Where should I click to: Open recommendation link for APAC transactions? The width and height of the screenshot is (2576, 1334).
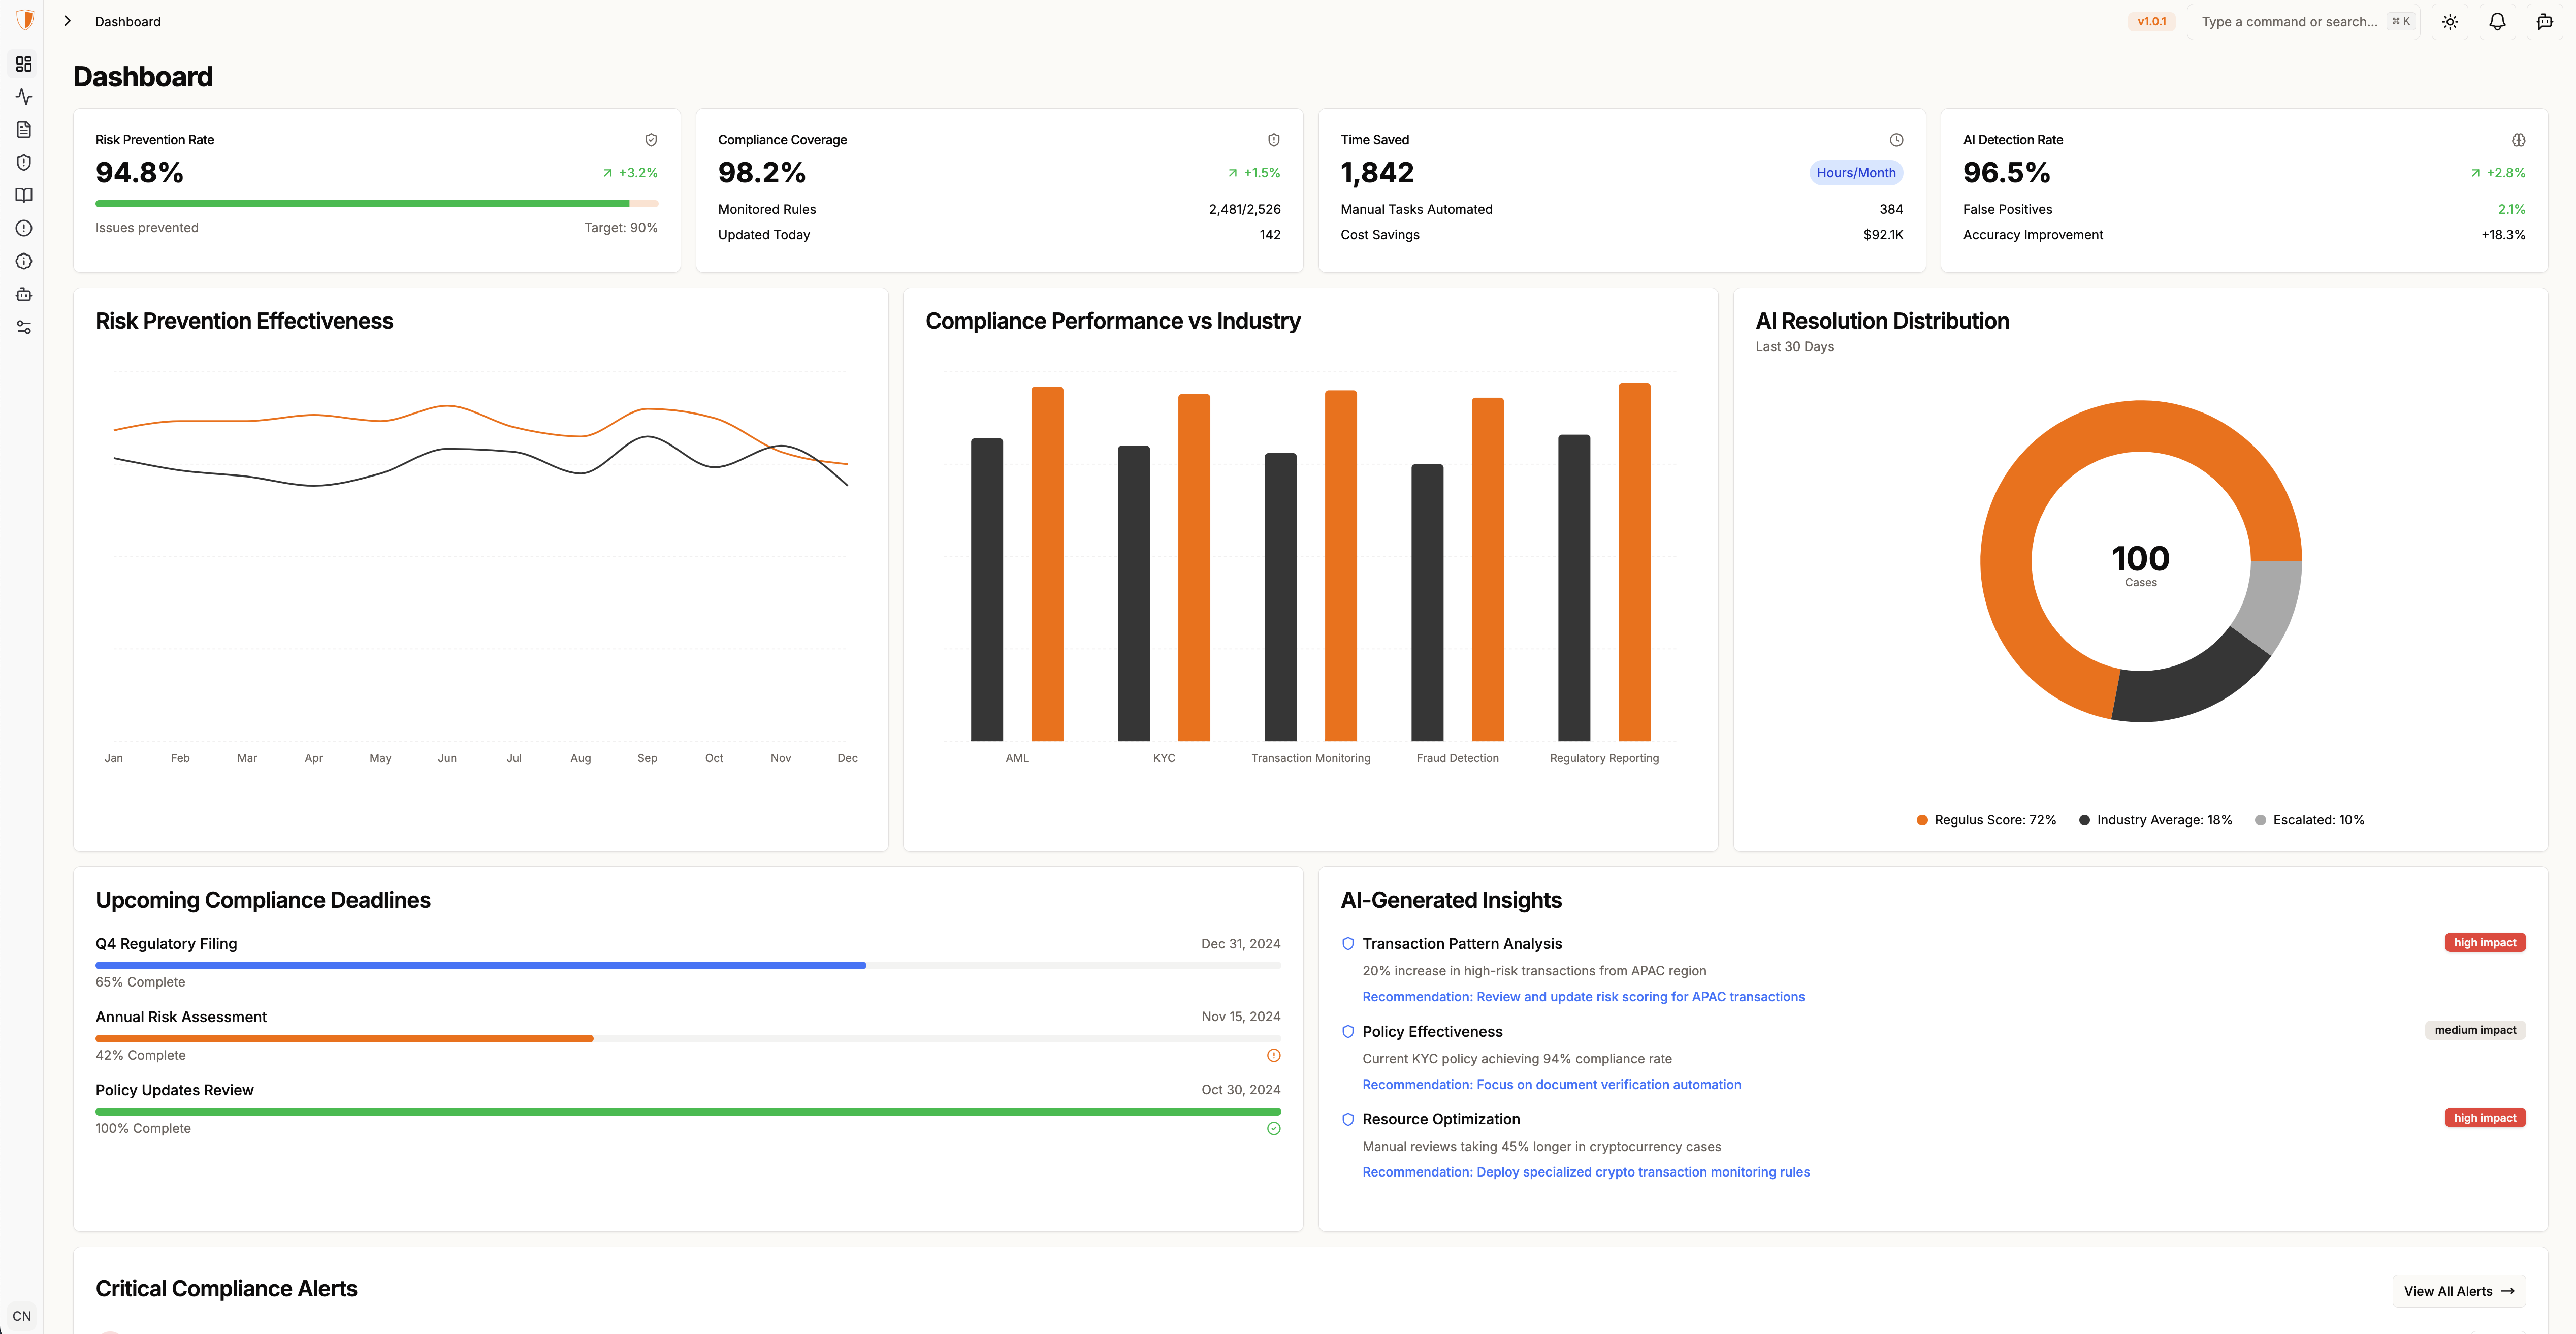click(x=1583, y=996)
